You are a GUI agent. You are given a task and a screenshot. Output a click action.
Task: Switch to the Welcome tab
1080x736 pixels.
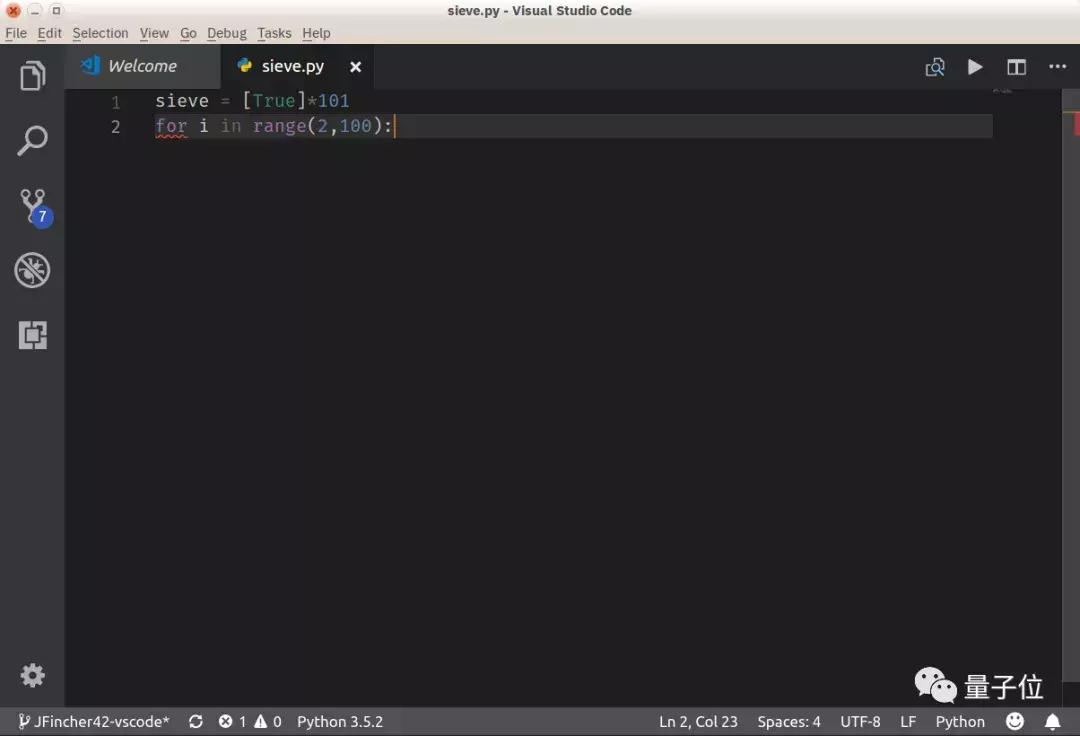140,66
